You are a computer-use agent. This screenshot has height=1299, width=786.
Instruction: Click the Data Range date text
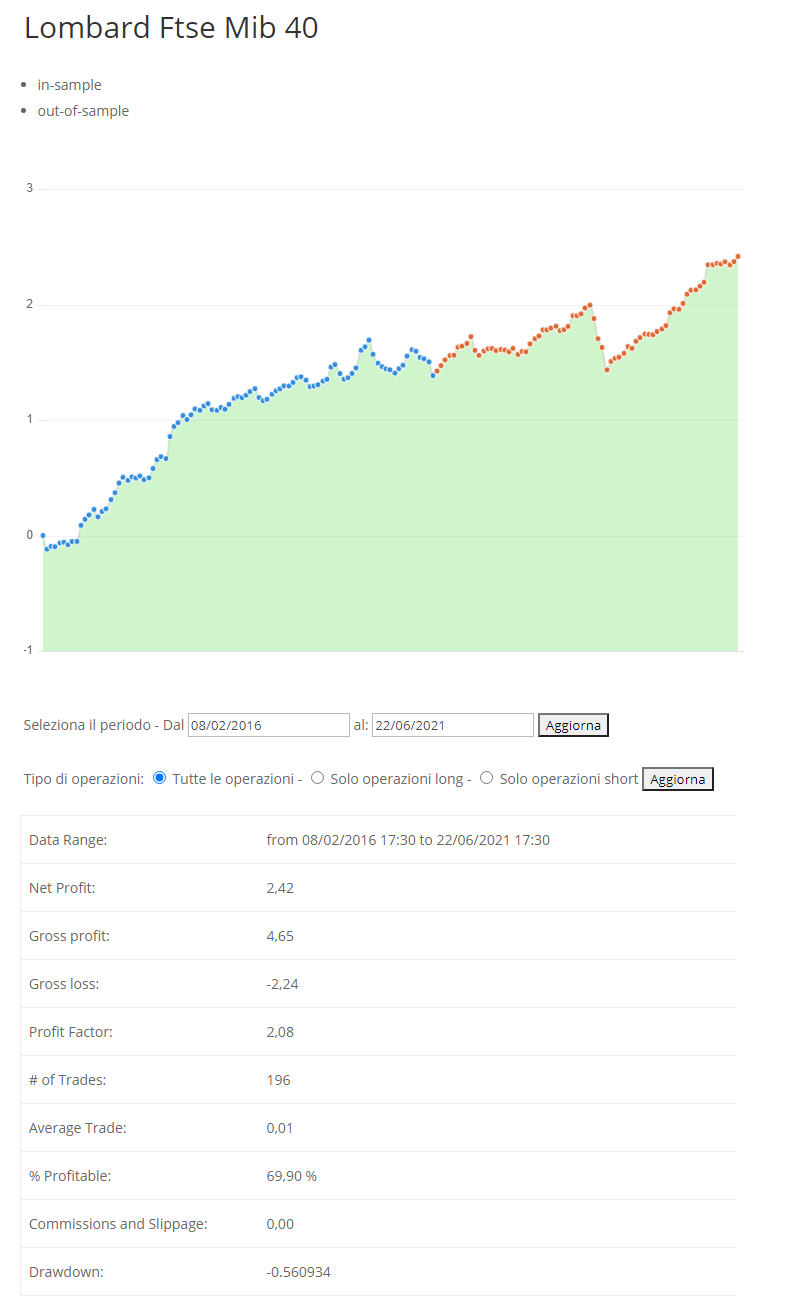pyautogui.click(x=408, y=840)
